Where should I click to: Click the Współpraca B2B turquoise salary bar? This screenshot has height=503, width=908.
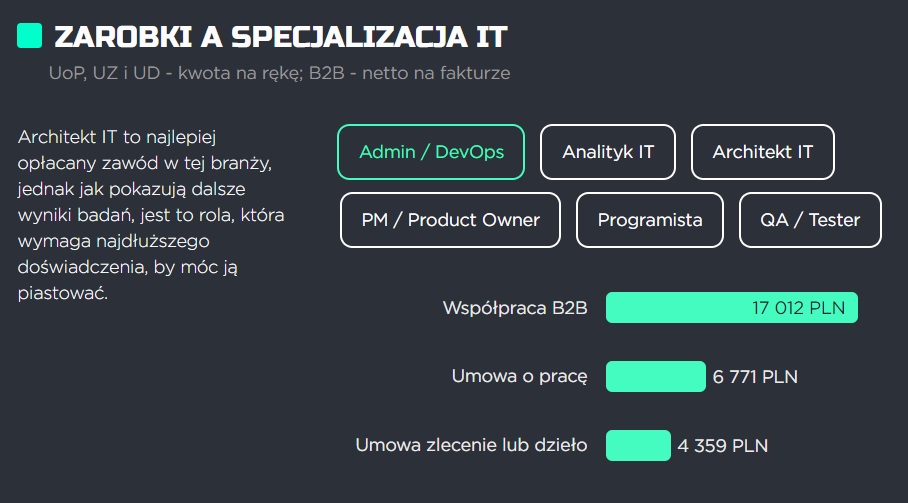[732, 307]
